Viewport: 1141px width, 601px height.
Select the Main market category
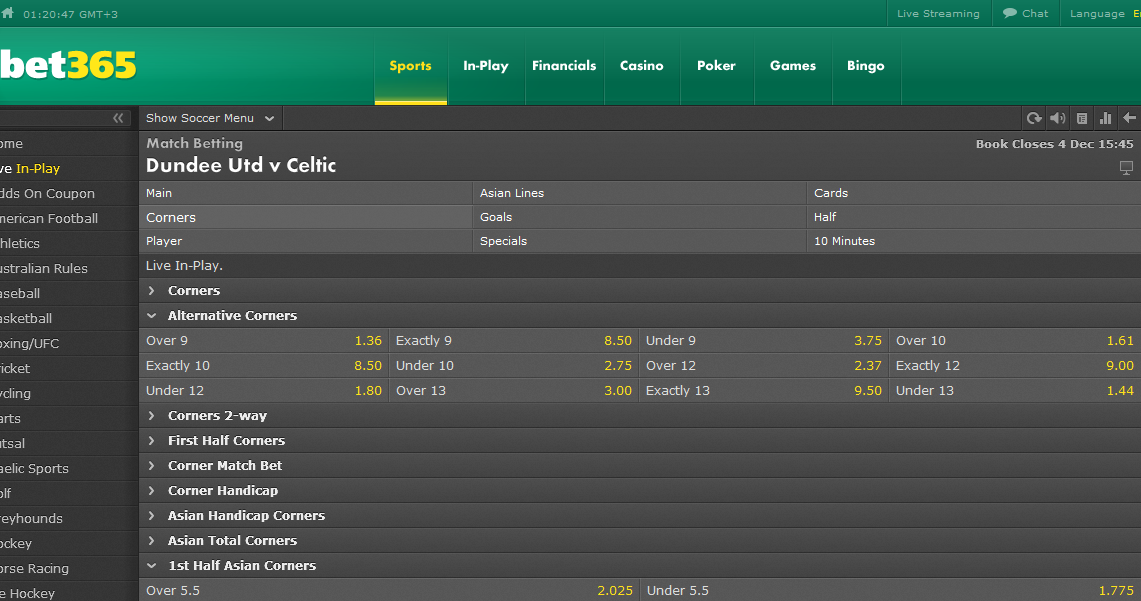click(x=306, y=193)
